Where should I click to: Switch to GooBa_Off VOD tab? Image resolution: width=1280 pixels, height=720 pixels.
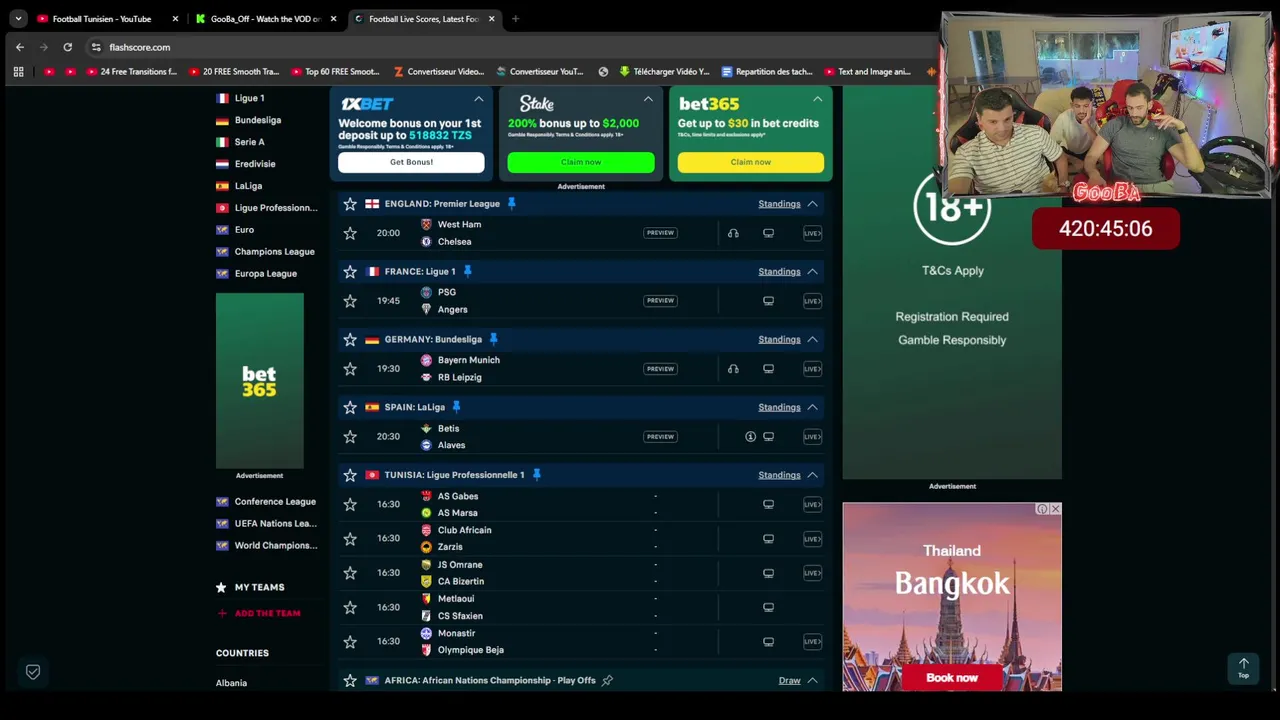point(265,18)
